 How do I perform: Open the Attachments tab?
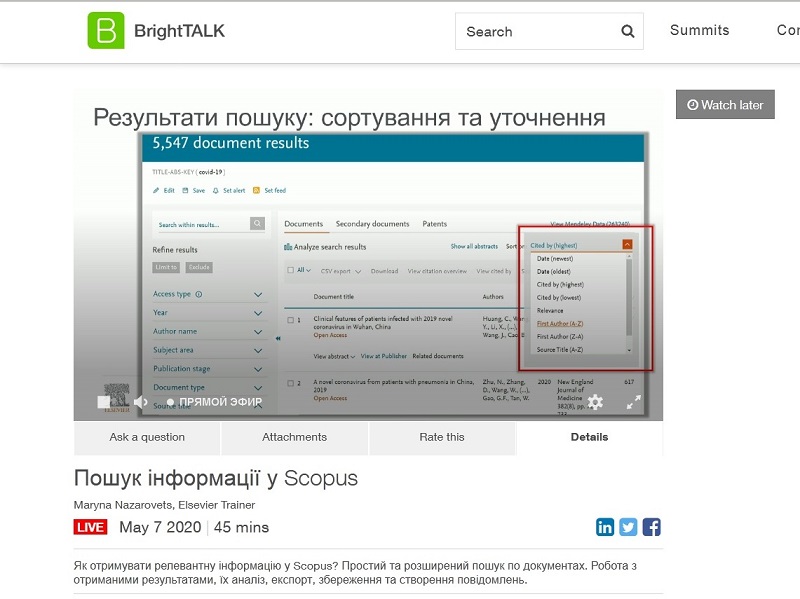[x=294, y=437]
